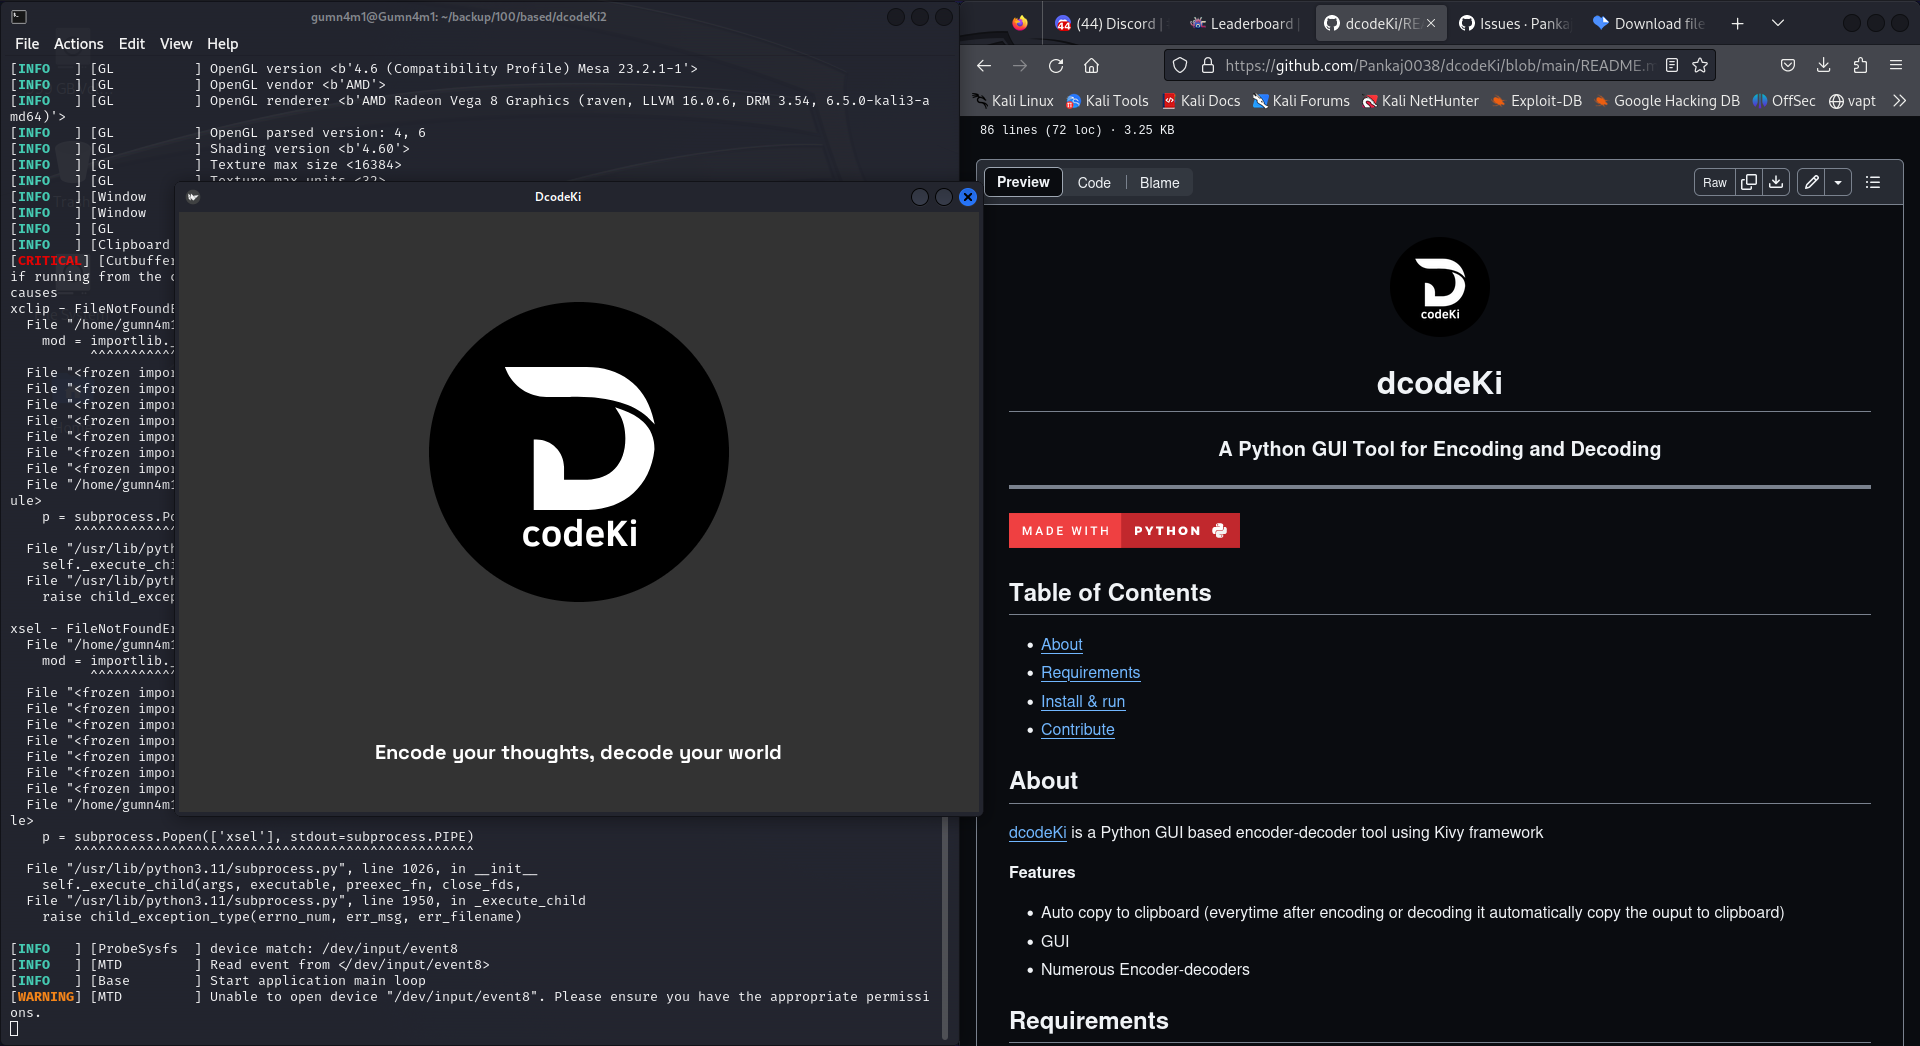This screenshot has width=1920, height=1046.
Task: Open the README outline list icon
Action: point(1873,182)
